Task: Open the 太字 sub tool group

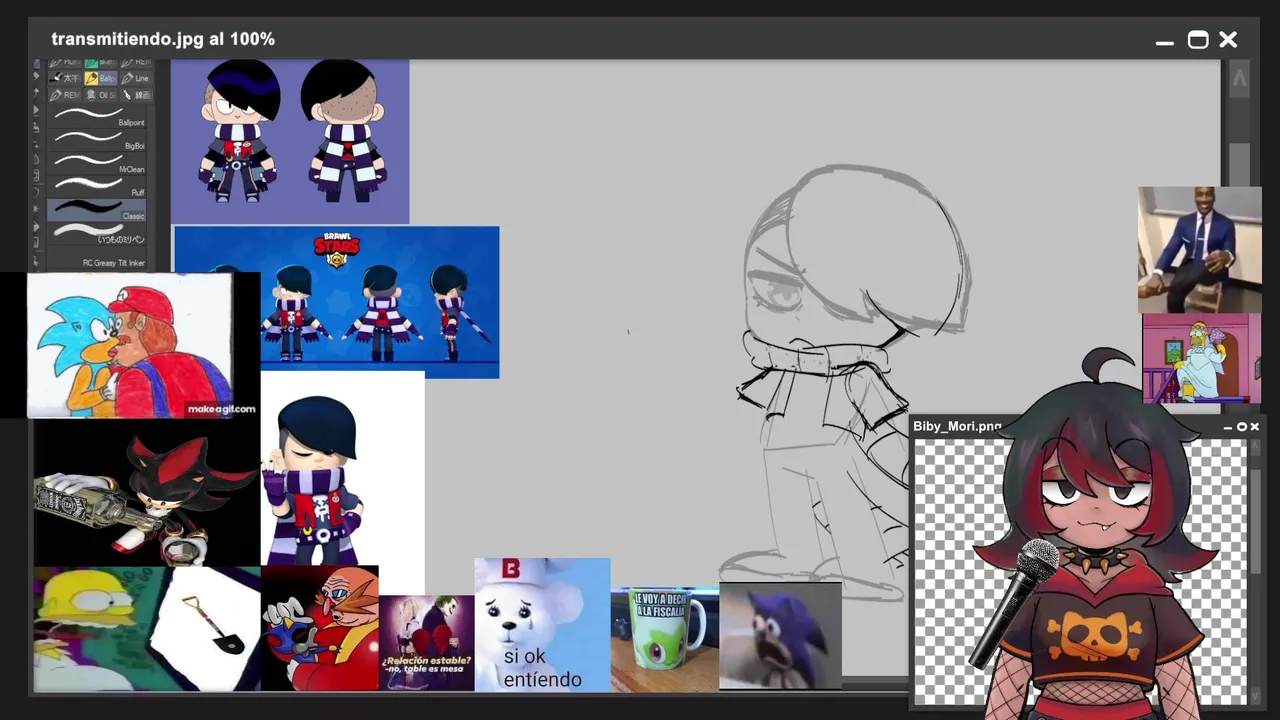Action: [65, 78]
